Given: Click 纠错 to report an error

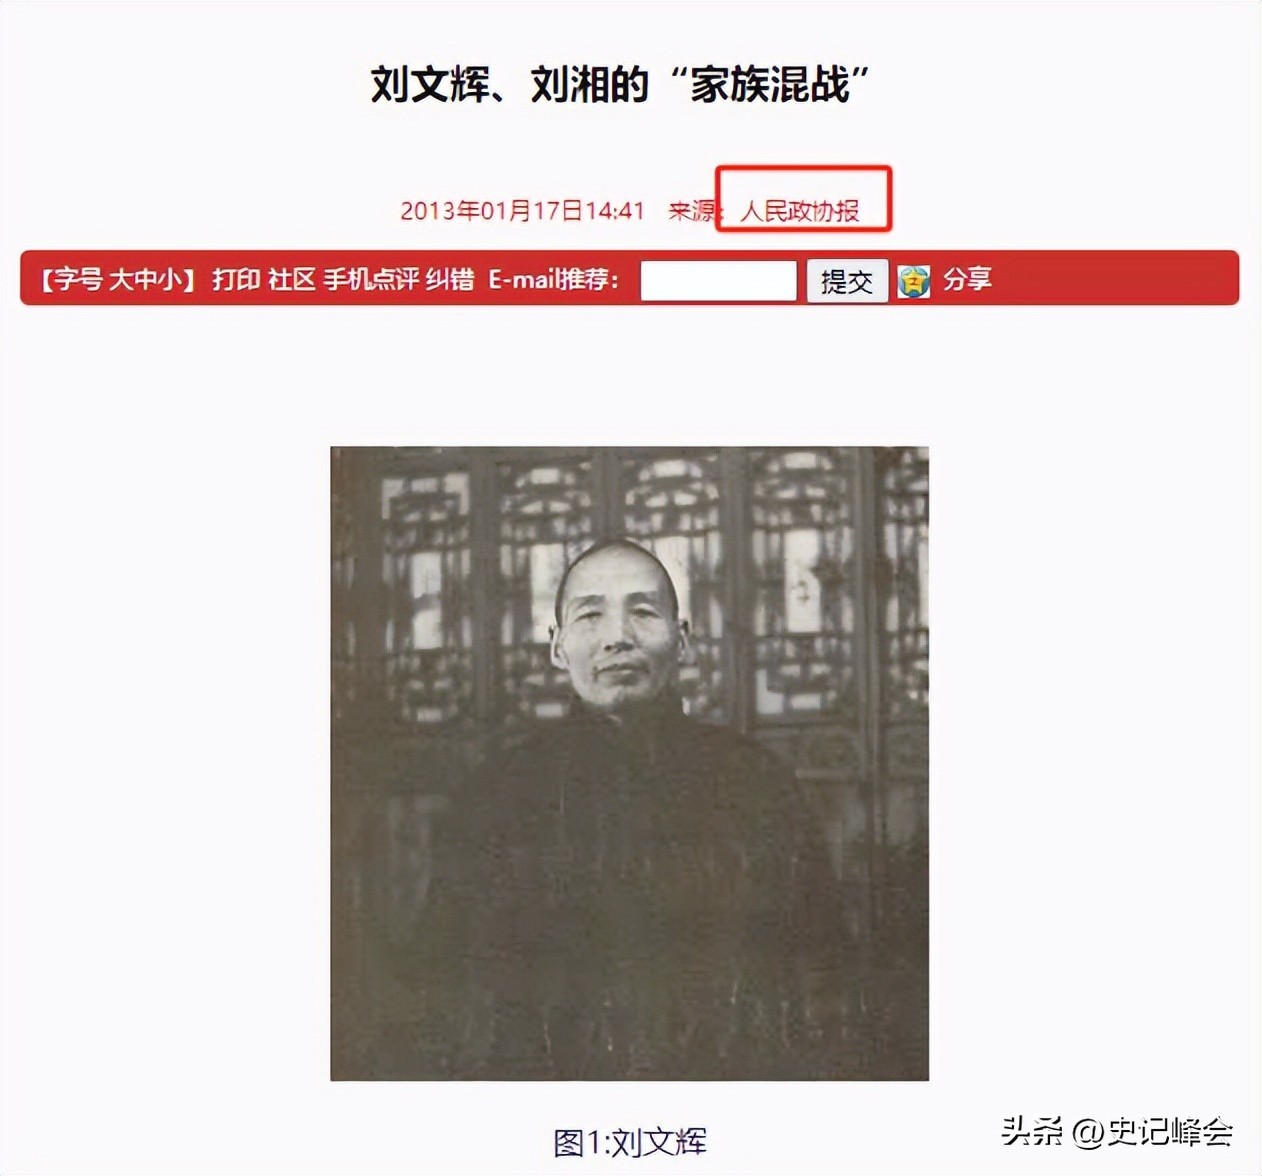Looking at the screenshot, I should pos(450,279).
